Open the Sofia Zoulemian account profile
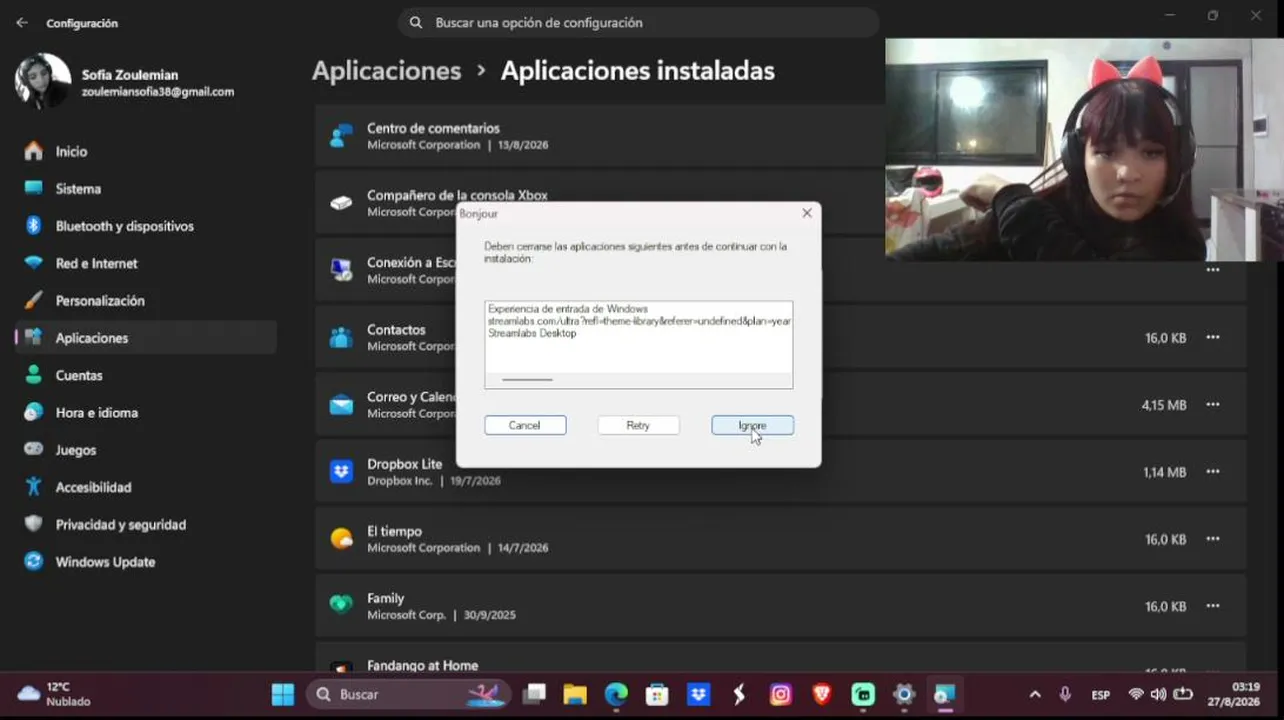Viewport: 1284px width, 720px height. tap(125, 82)
